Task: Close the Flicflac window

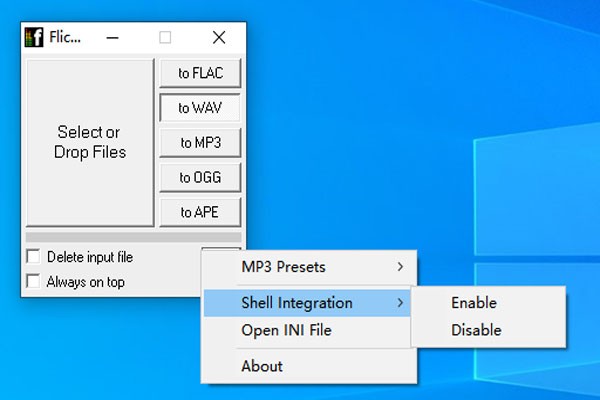Action: (219, 38)
